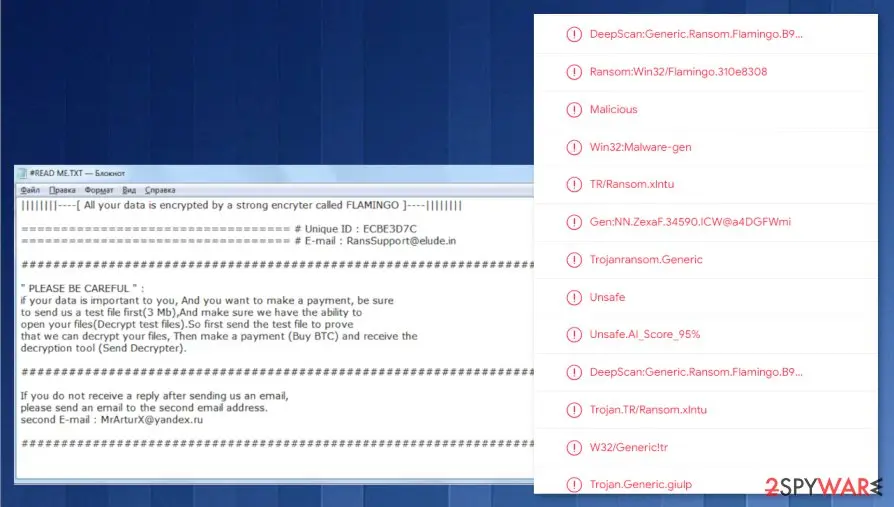894x507 pixels.
Task: Select the Unsafe.AI_Score_95% detection text
Action: pyautogui.click(x=645, y=335)
